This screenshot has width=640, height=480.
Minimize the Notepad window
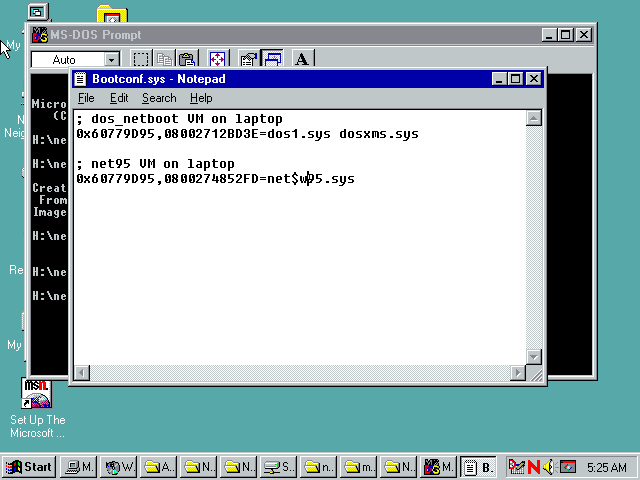pyautogui.click(x=499, y=79)
